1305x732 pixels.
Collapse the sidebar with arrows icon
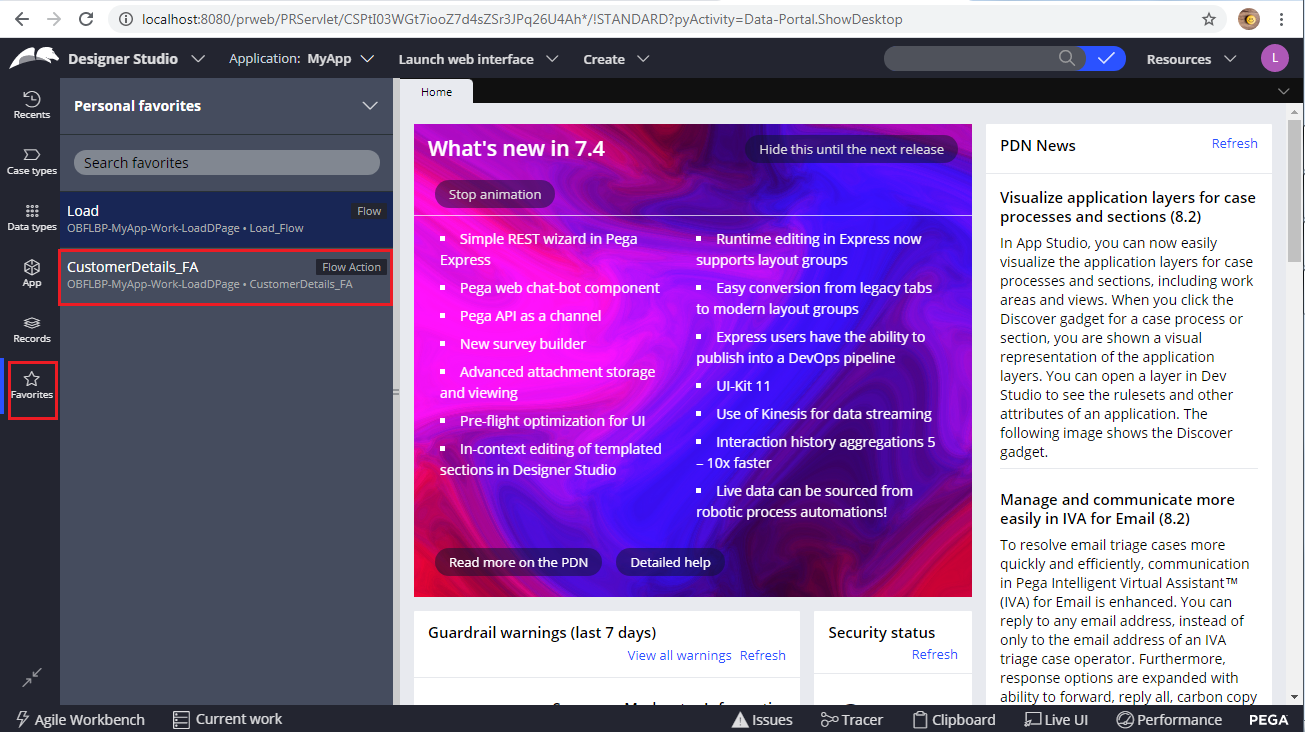coord(32,677)
